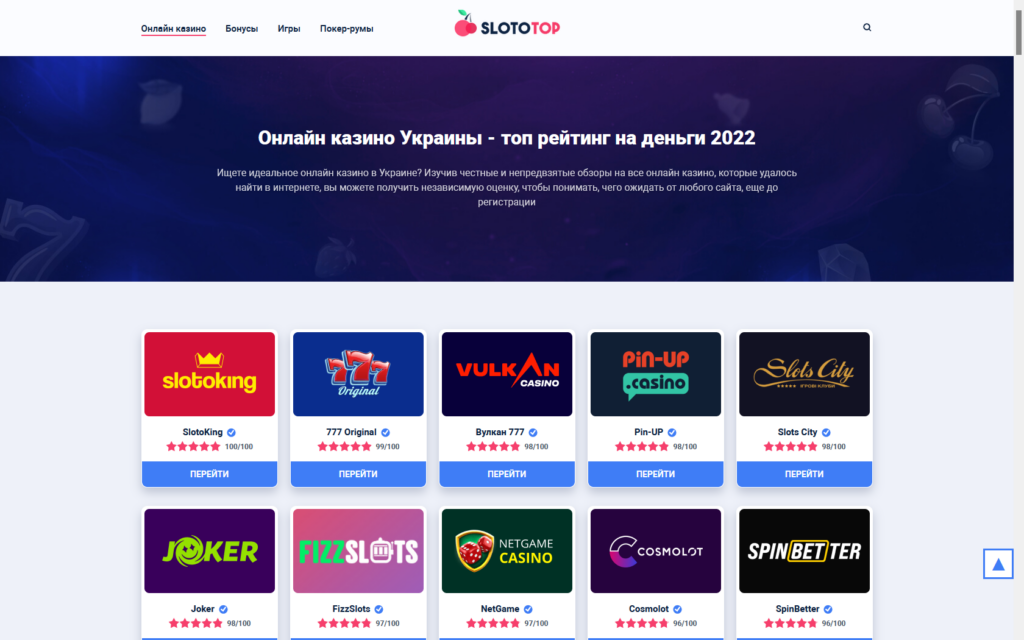The height and width of the screenshot is (640, 1024).
Task: Click the Slots City verified badge
Action: (x=826, y=432)
